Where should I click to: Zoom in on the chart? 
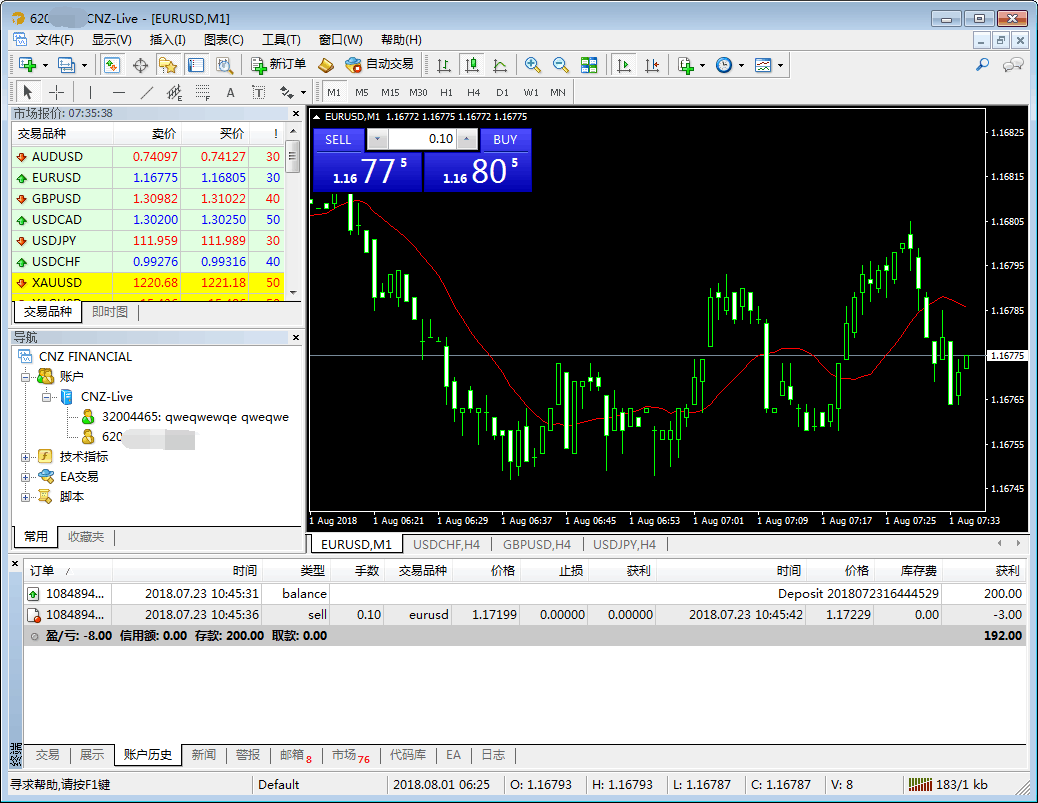pos(532,65)
